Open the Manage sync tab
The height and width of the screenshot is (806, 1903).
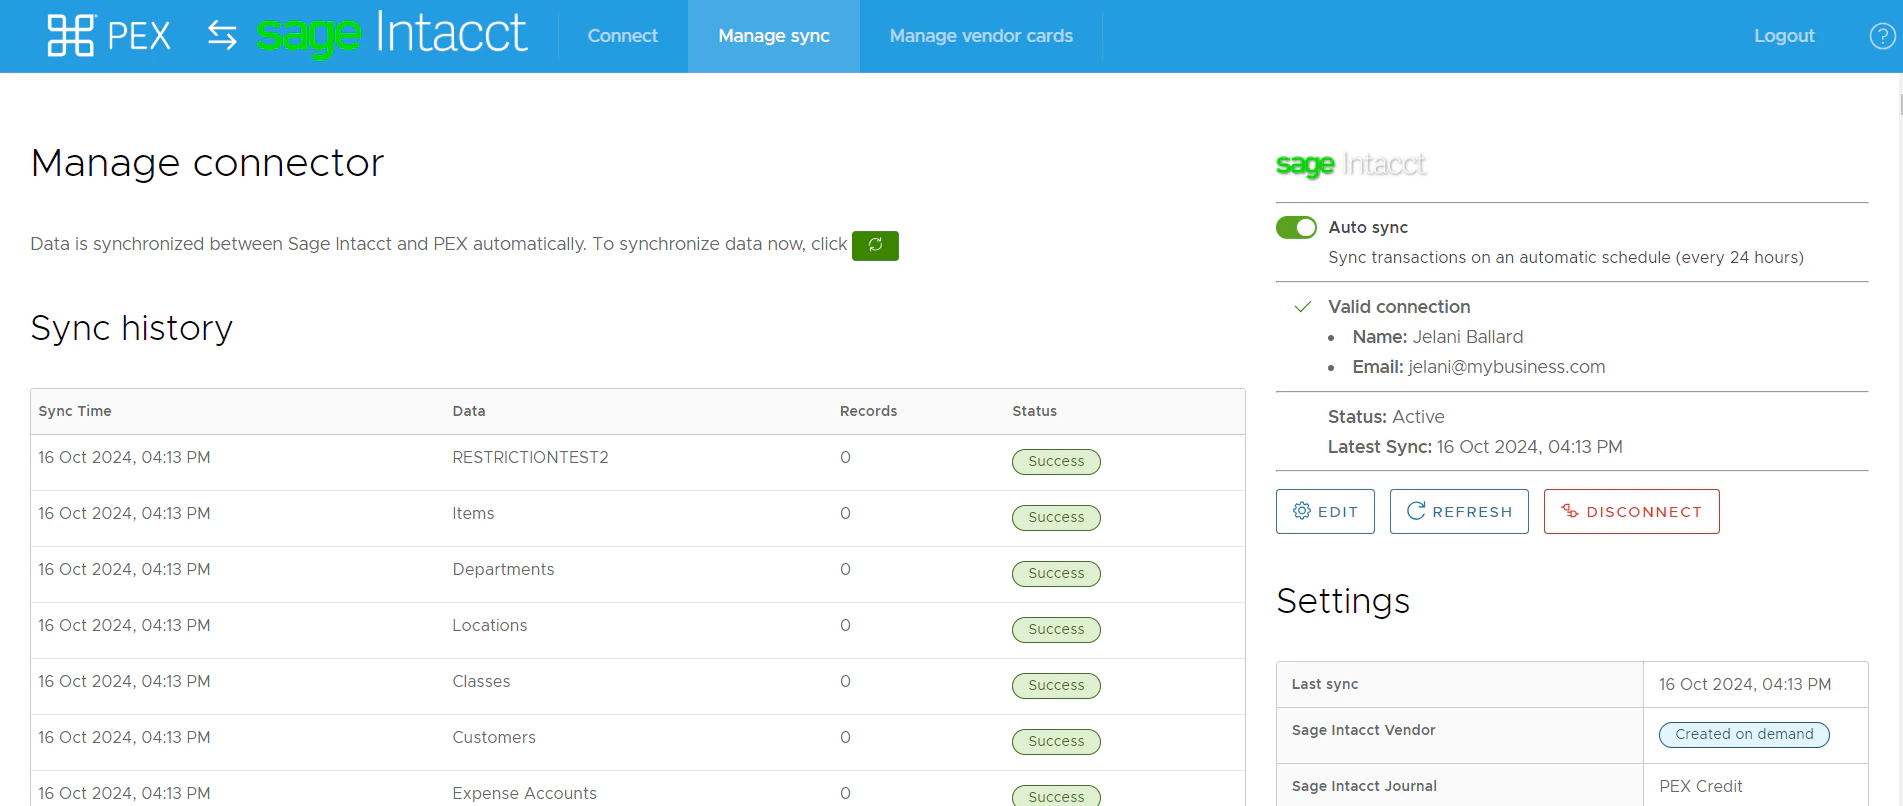click(x=774, y=36)
